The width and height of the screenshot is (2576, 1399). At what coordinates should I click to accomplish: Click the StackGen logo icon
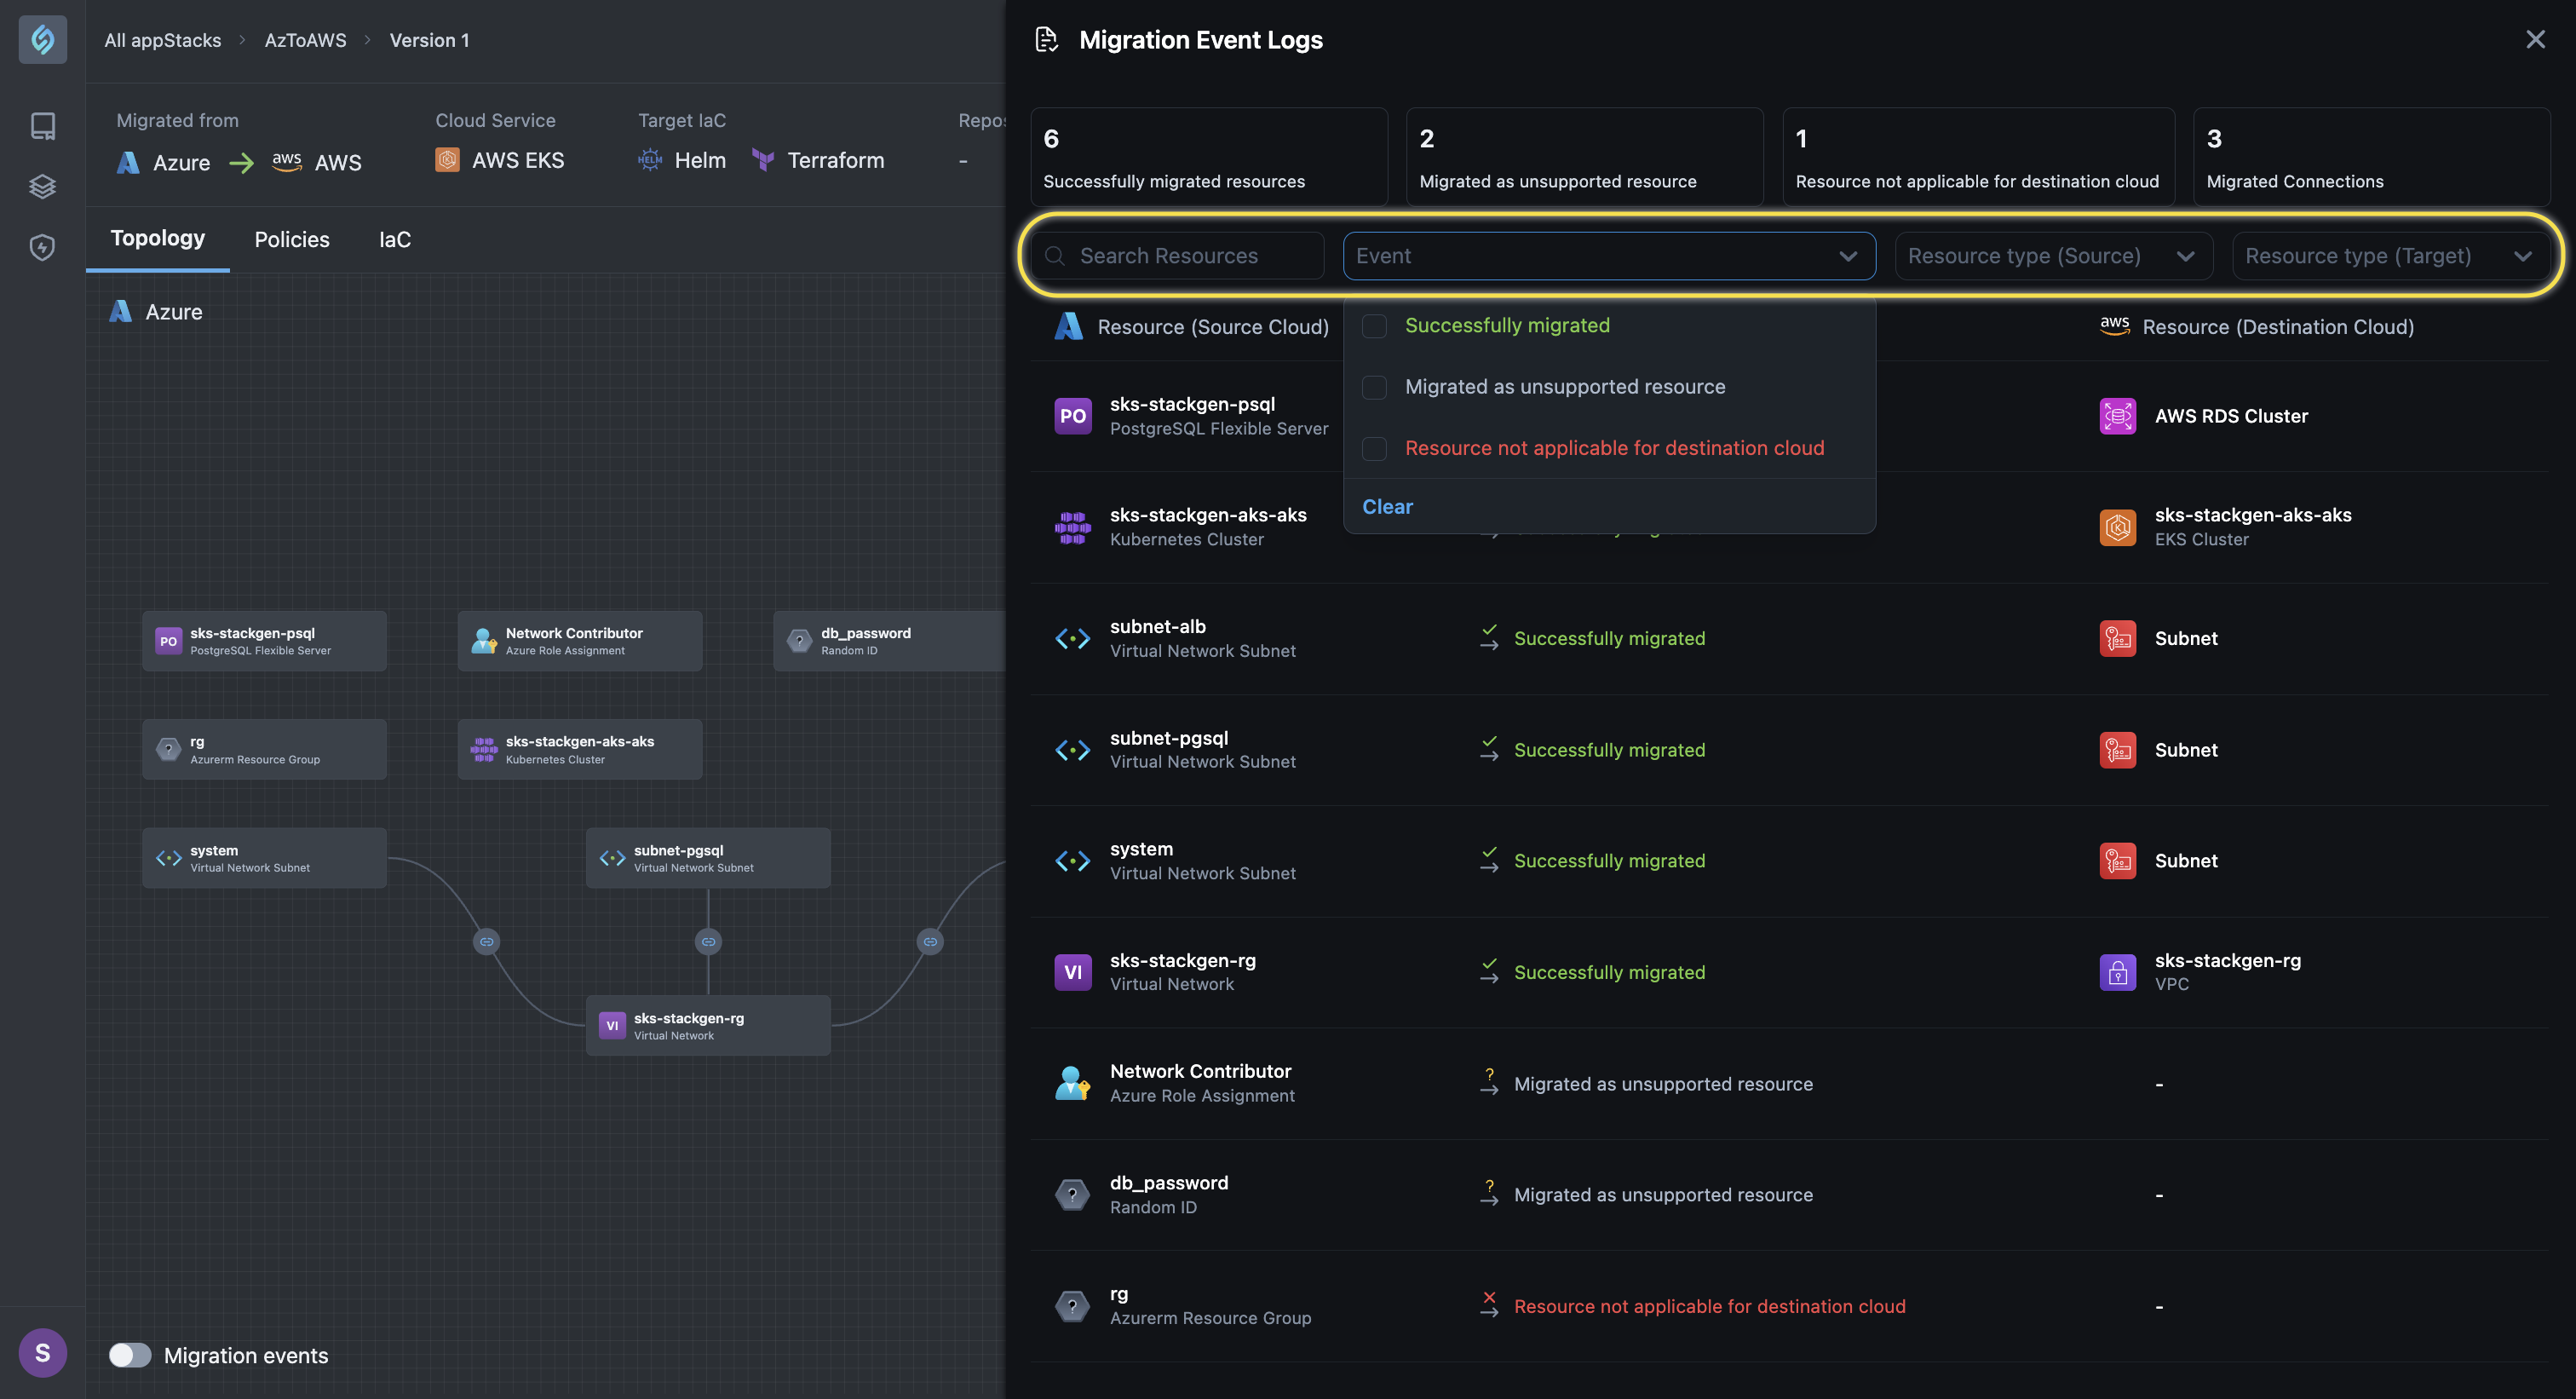point(42,39)
